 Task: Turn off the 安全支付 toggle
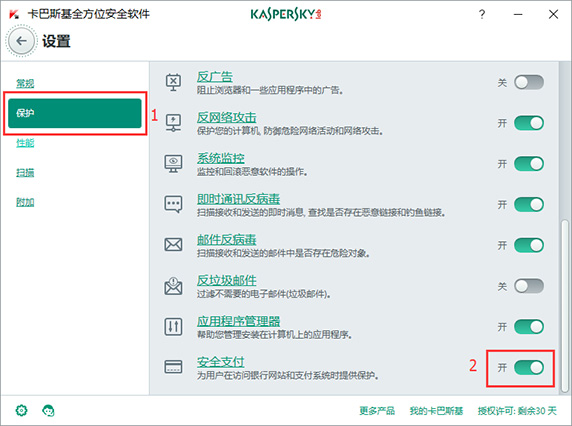click(529, 367)
